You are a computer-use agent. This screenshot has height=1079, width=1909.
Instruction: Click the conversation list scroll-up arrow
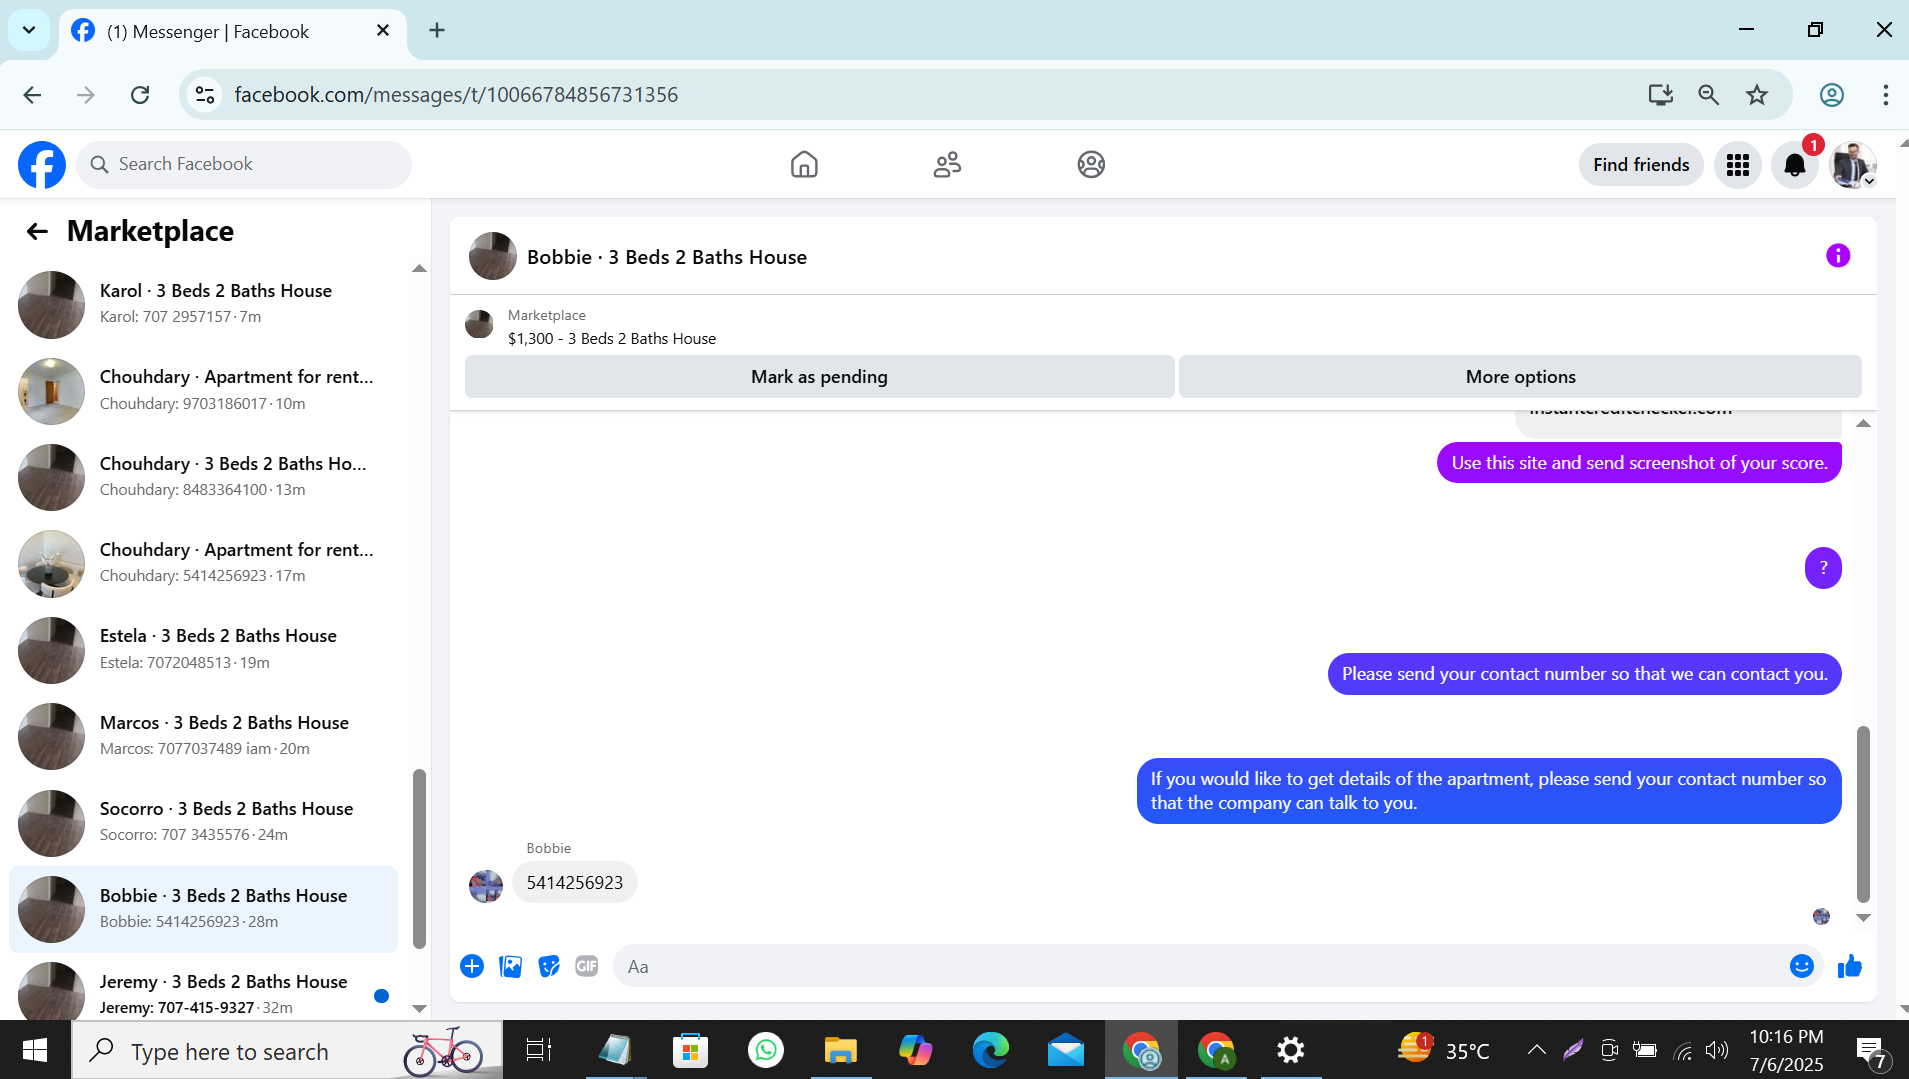click(419, 269)
